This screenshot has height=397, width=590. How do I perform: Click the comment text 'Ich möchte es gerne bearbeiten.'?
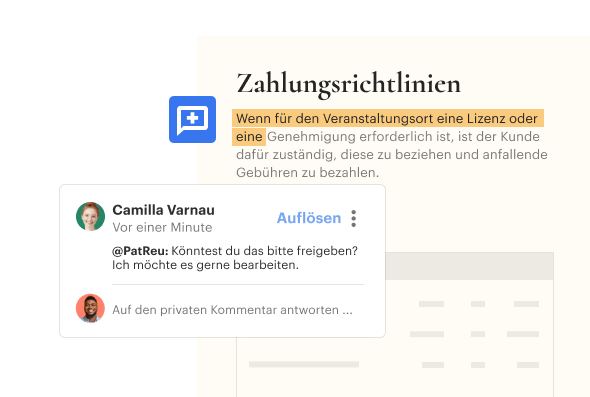pyautogui.click(x=205, y=265)
